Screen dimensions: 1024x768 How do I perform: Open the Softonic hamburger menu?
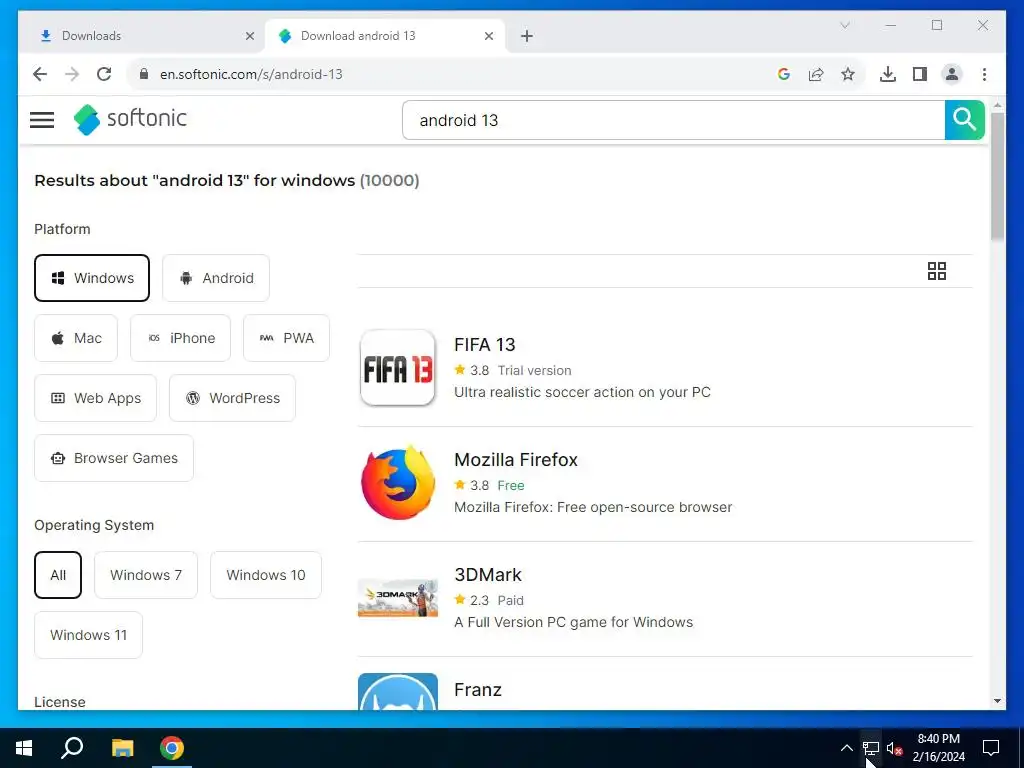point(42,120)
